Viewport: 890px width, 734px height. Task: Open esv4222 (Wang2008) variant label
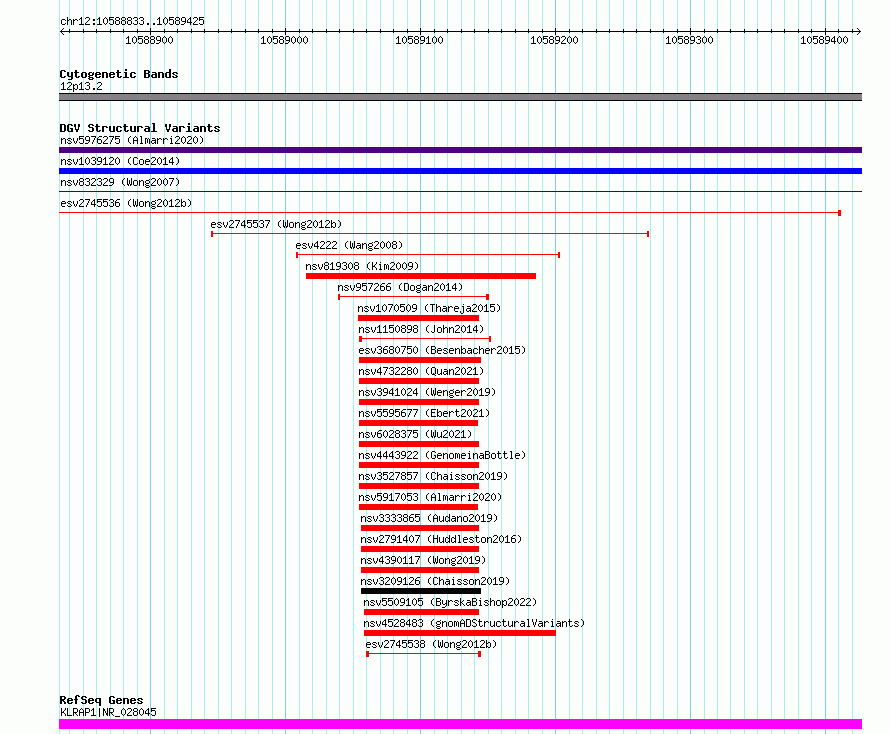(x=349, y=245)
